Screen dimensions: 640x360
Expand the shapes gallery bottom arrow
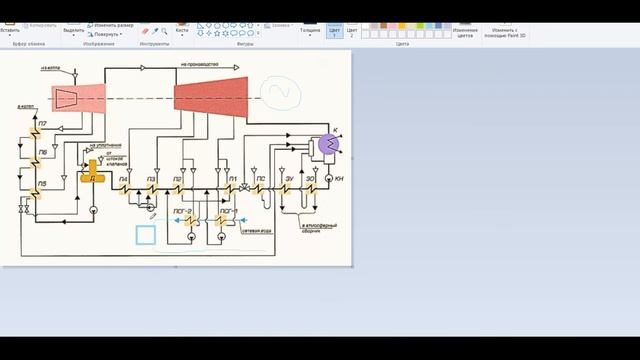coord(258,33)
